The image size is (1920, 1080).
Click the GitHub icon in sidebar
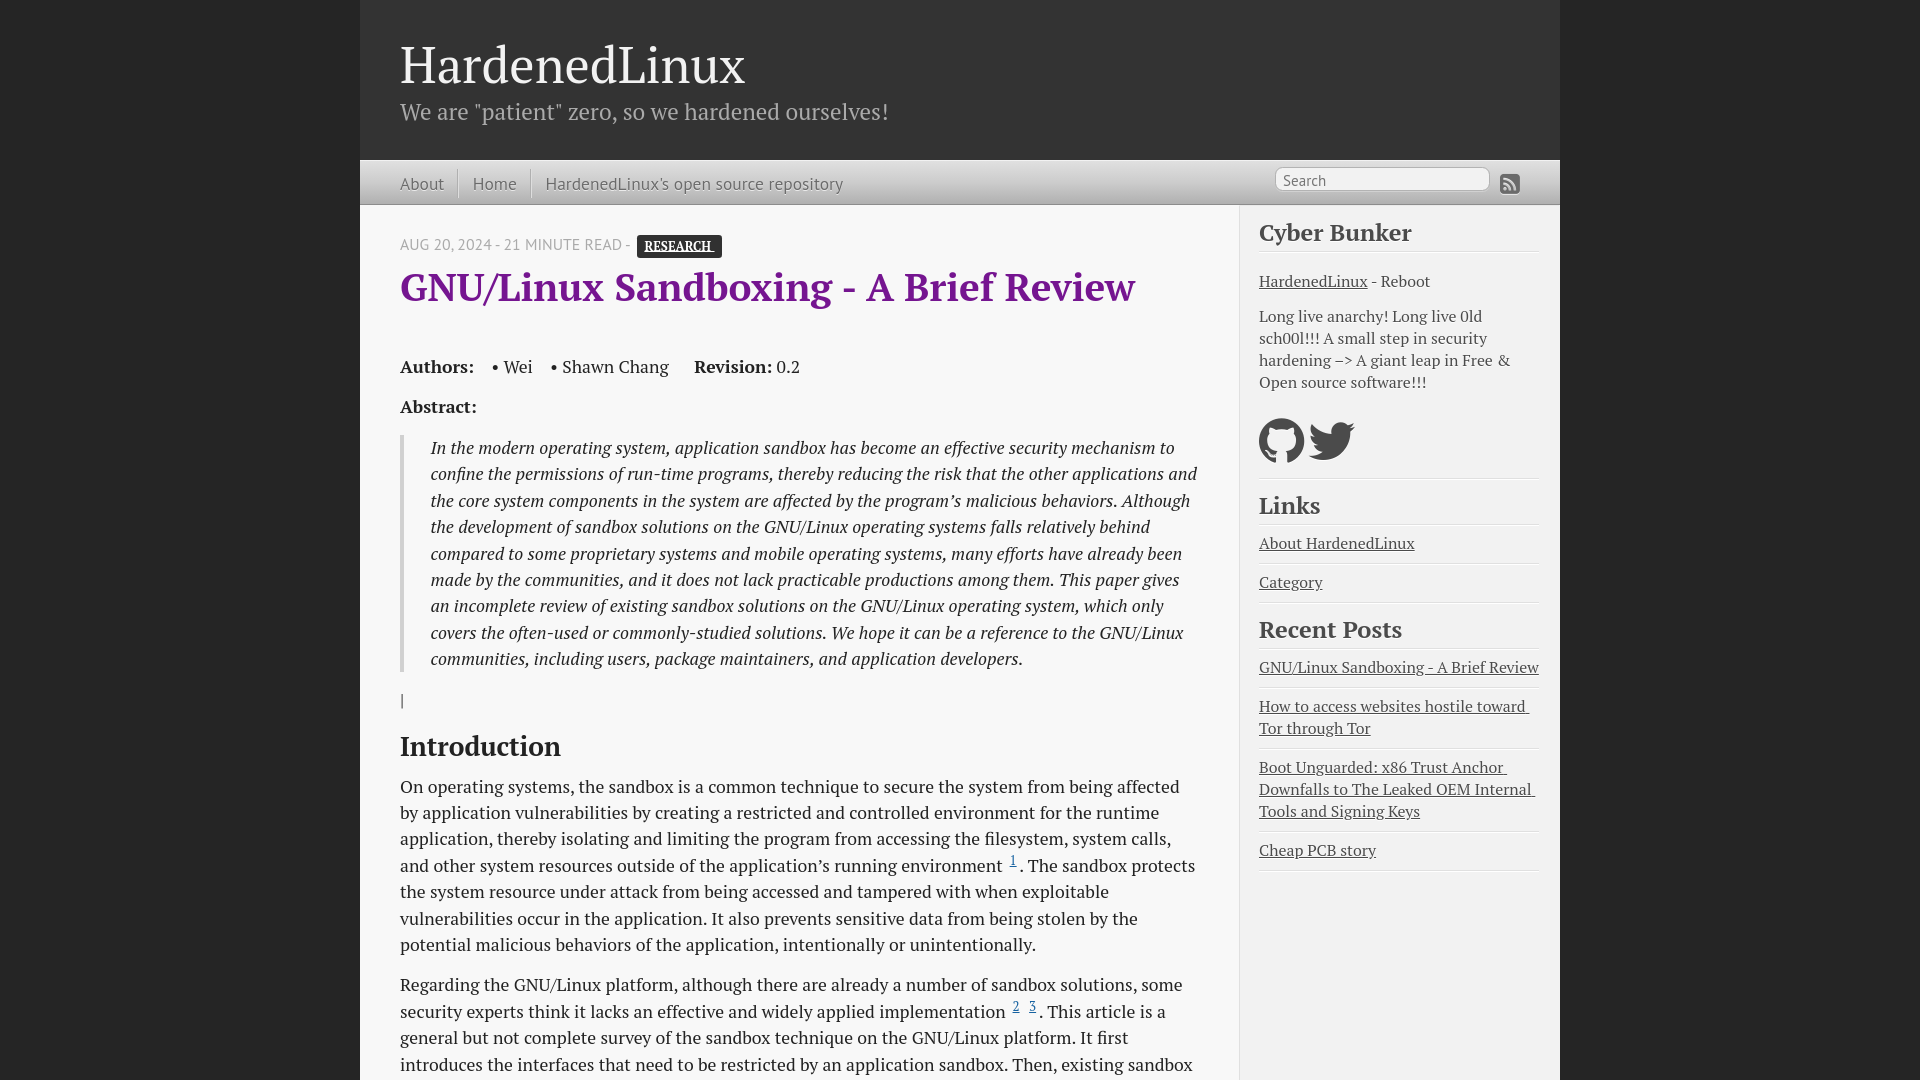coord(1282,440)
